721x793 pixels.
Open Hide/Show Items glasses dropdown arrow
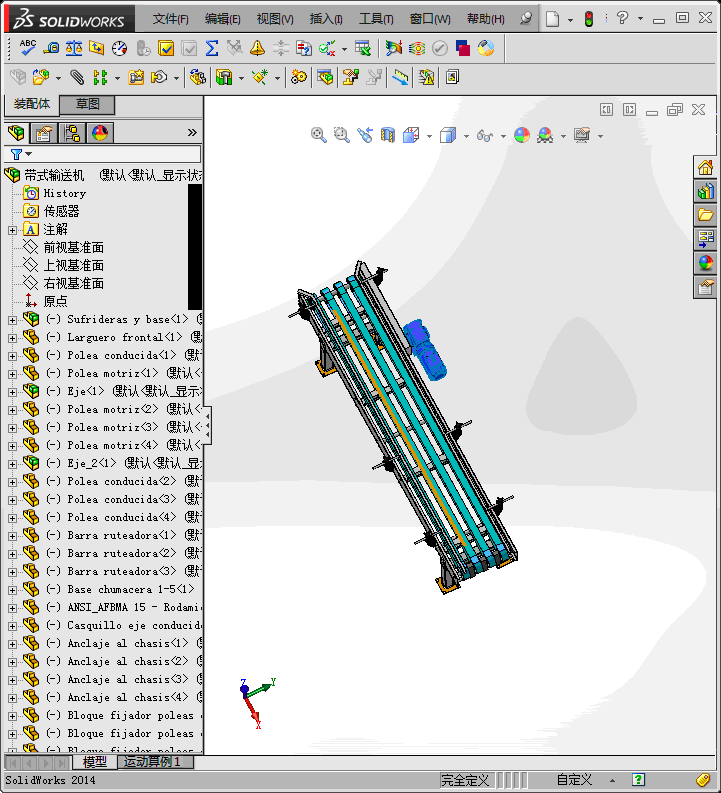point(503,136)
